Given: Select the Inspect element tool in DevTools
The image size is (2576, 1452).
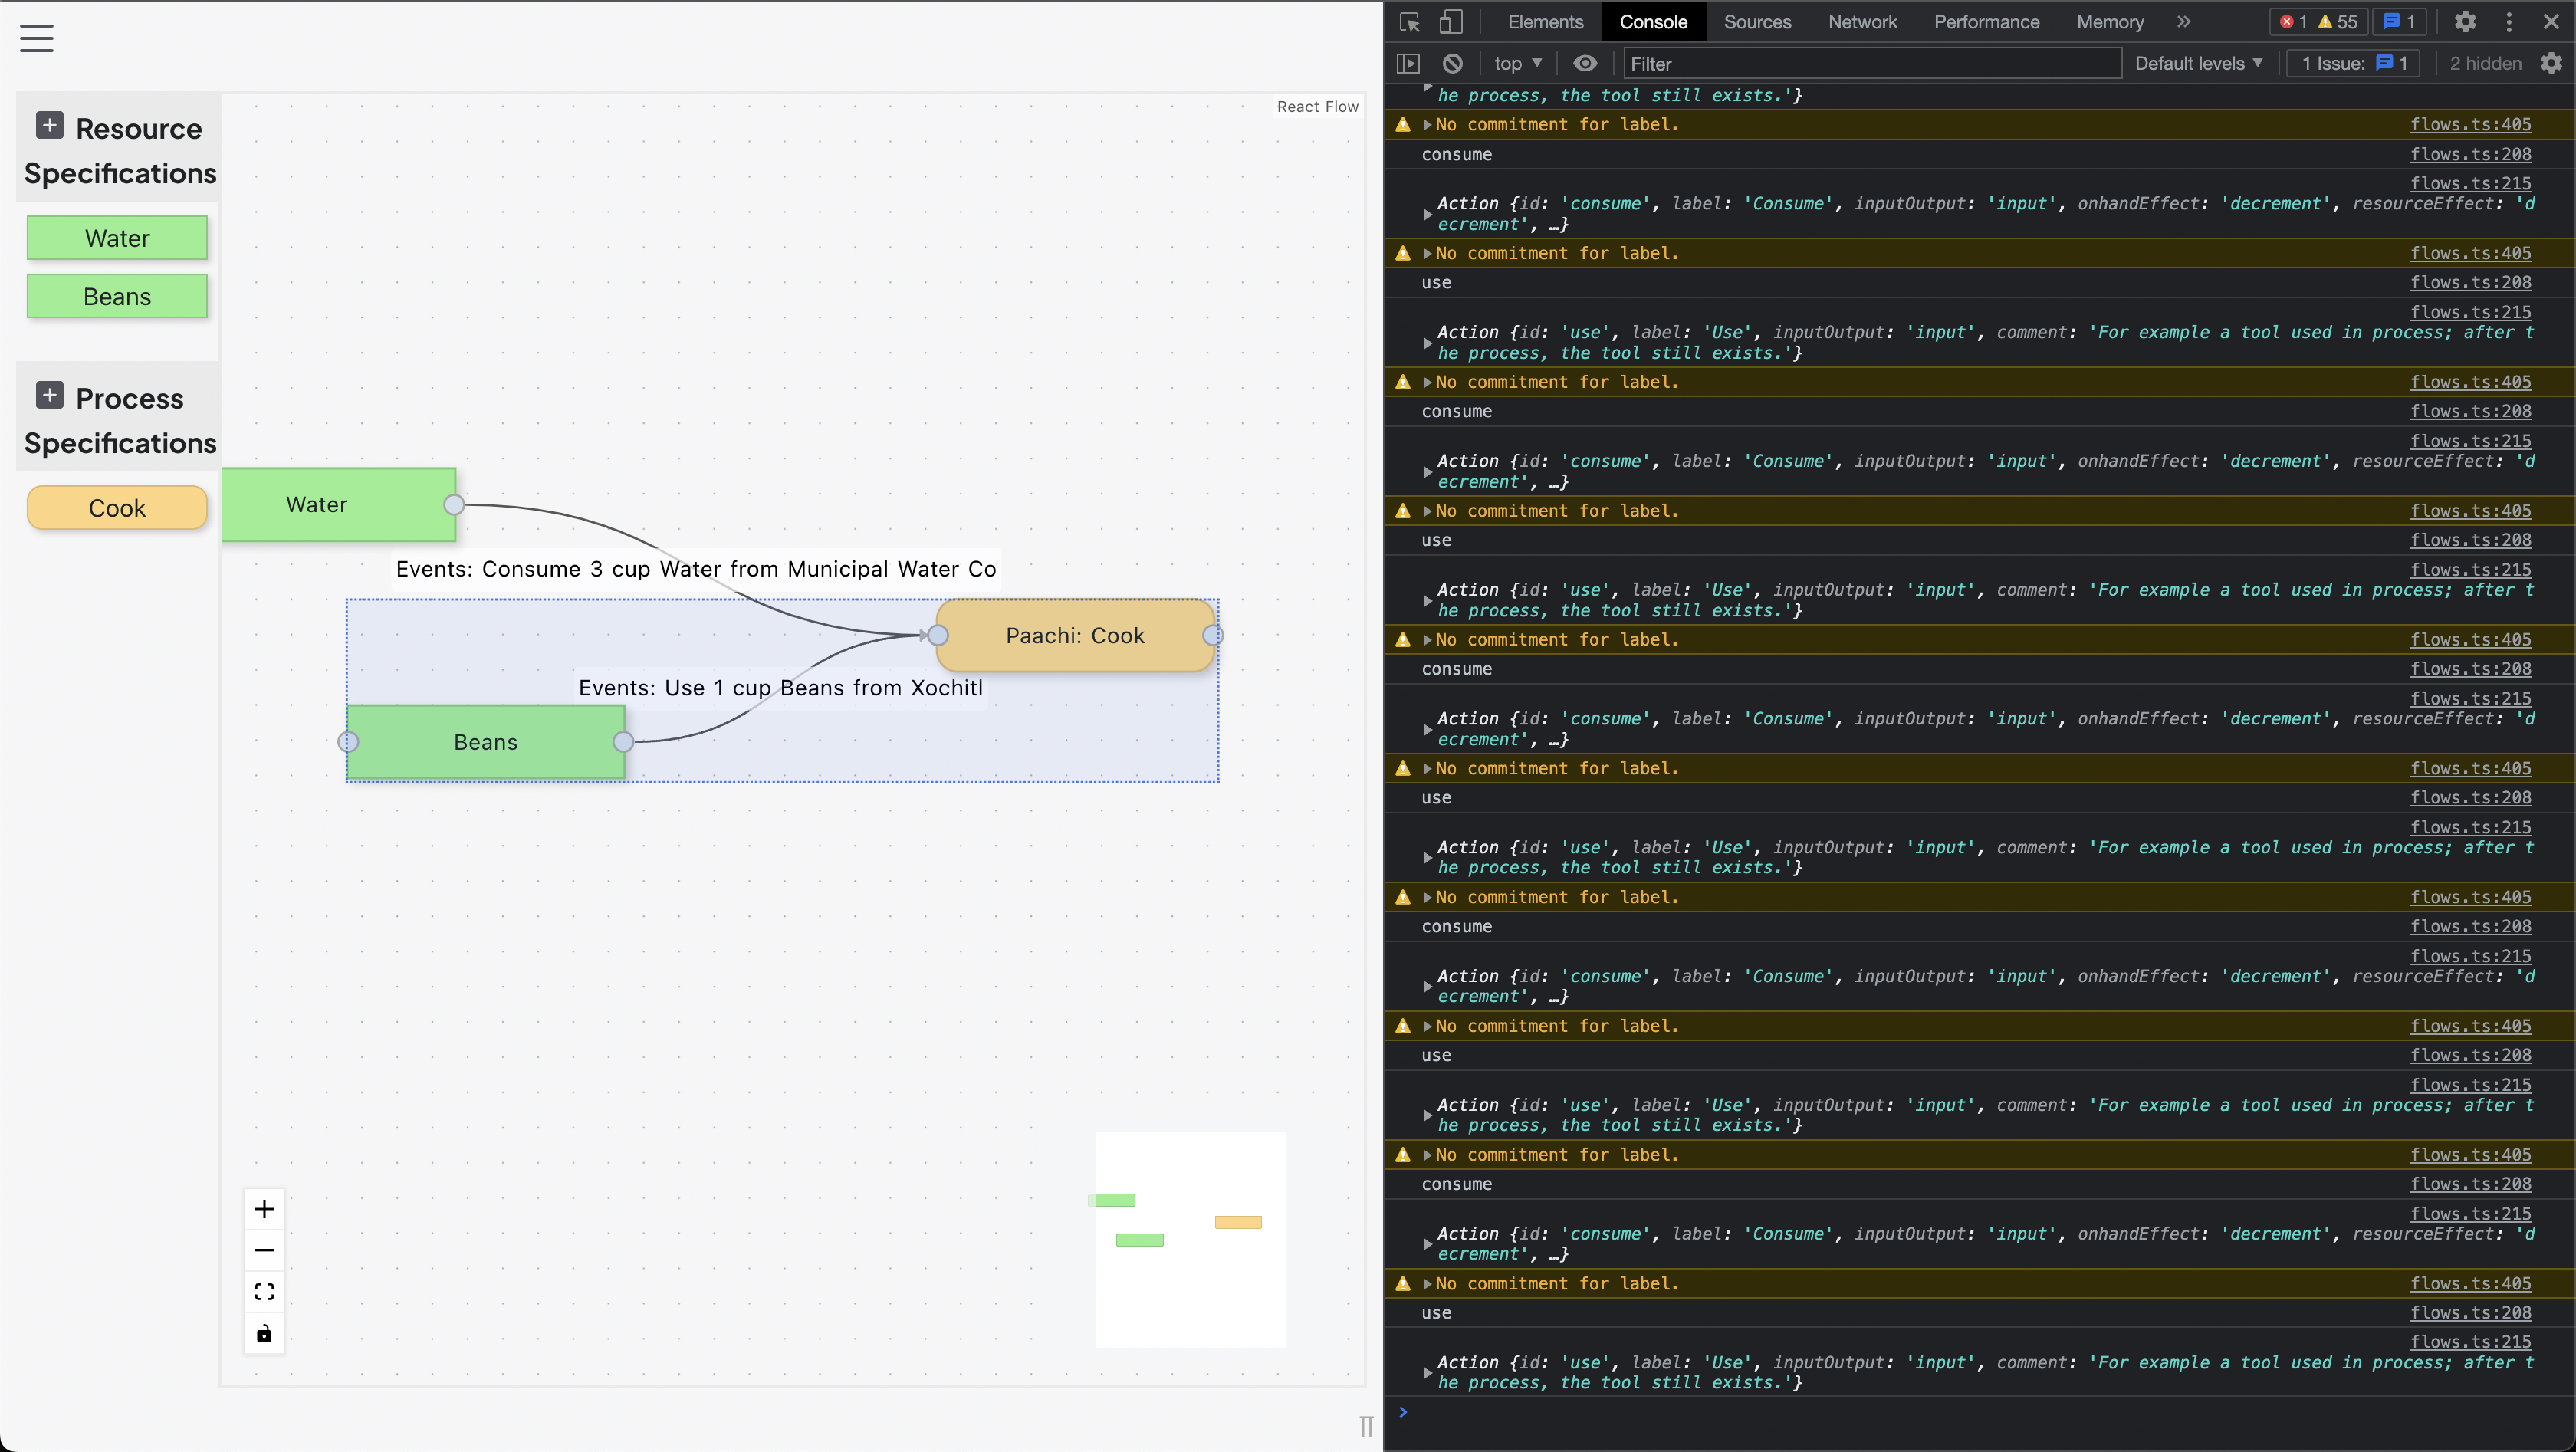Looking at the screenshot, I should point(1408,21).
